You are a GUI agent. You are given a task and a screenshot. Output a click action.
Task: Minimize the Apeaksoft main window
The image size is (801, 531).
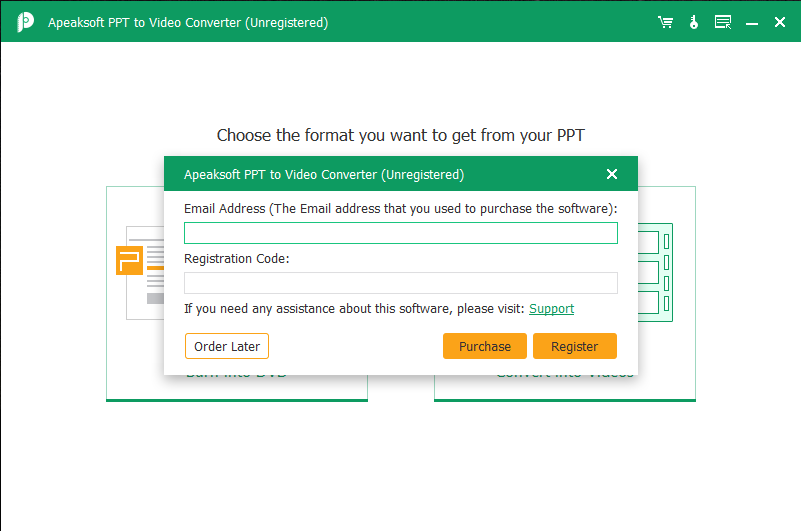pyautogui.click(x=751, y=23)
